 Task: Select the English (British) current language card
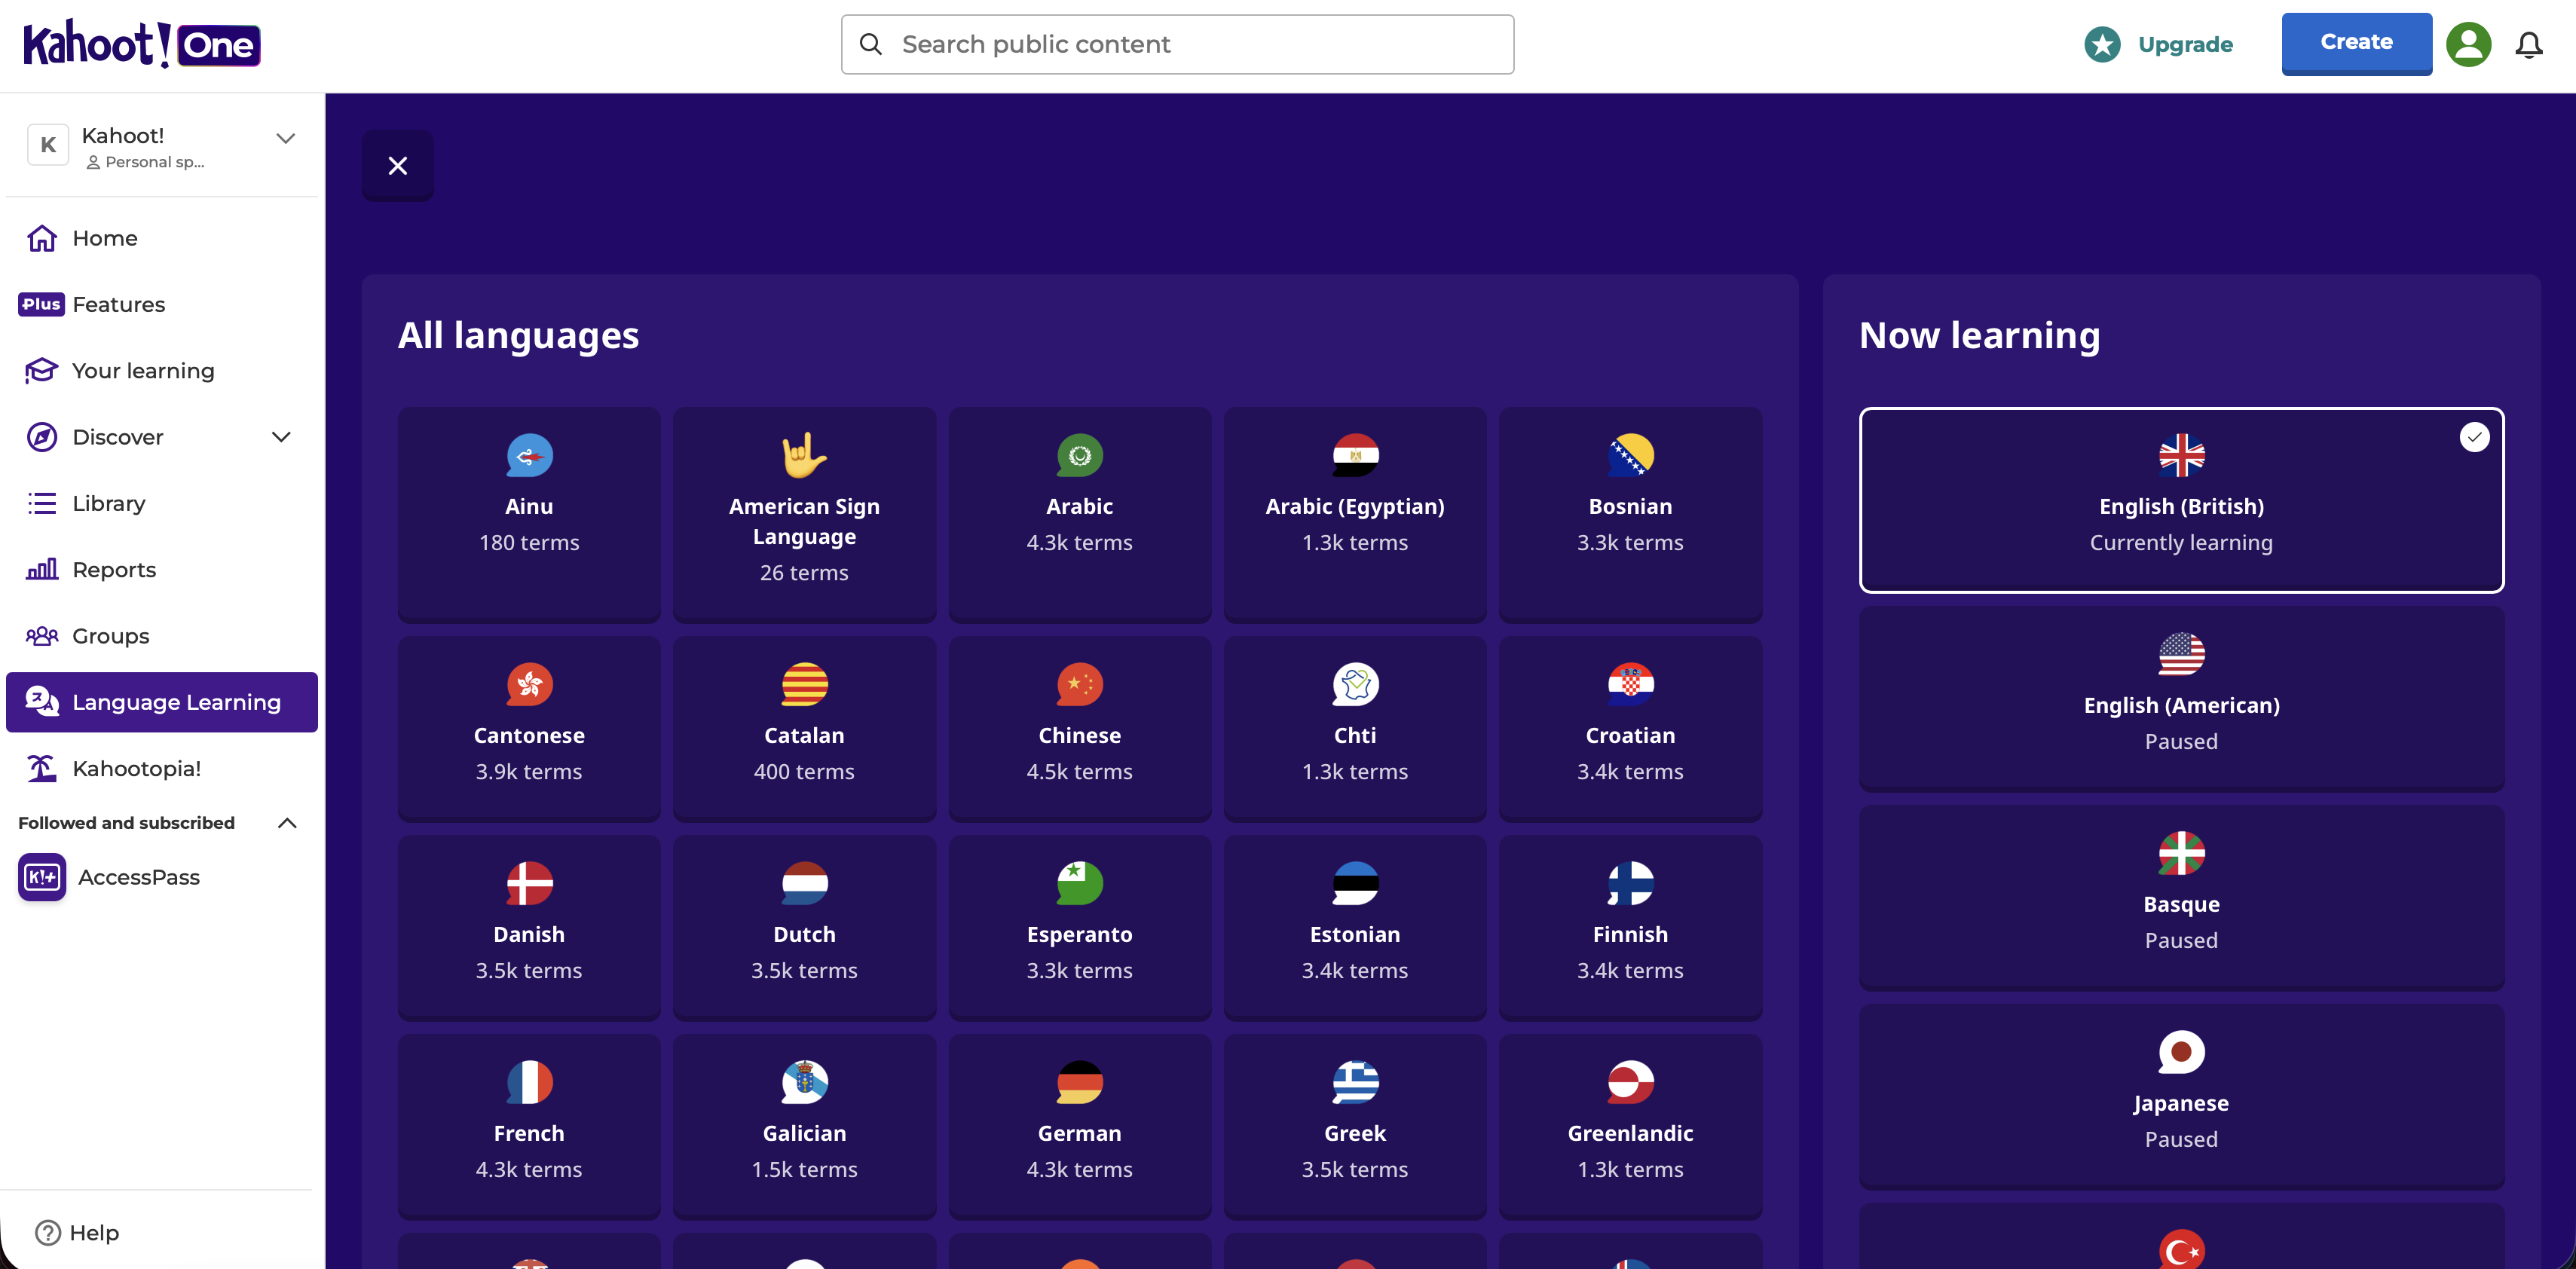tap(2181, 500)
